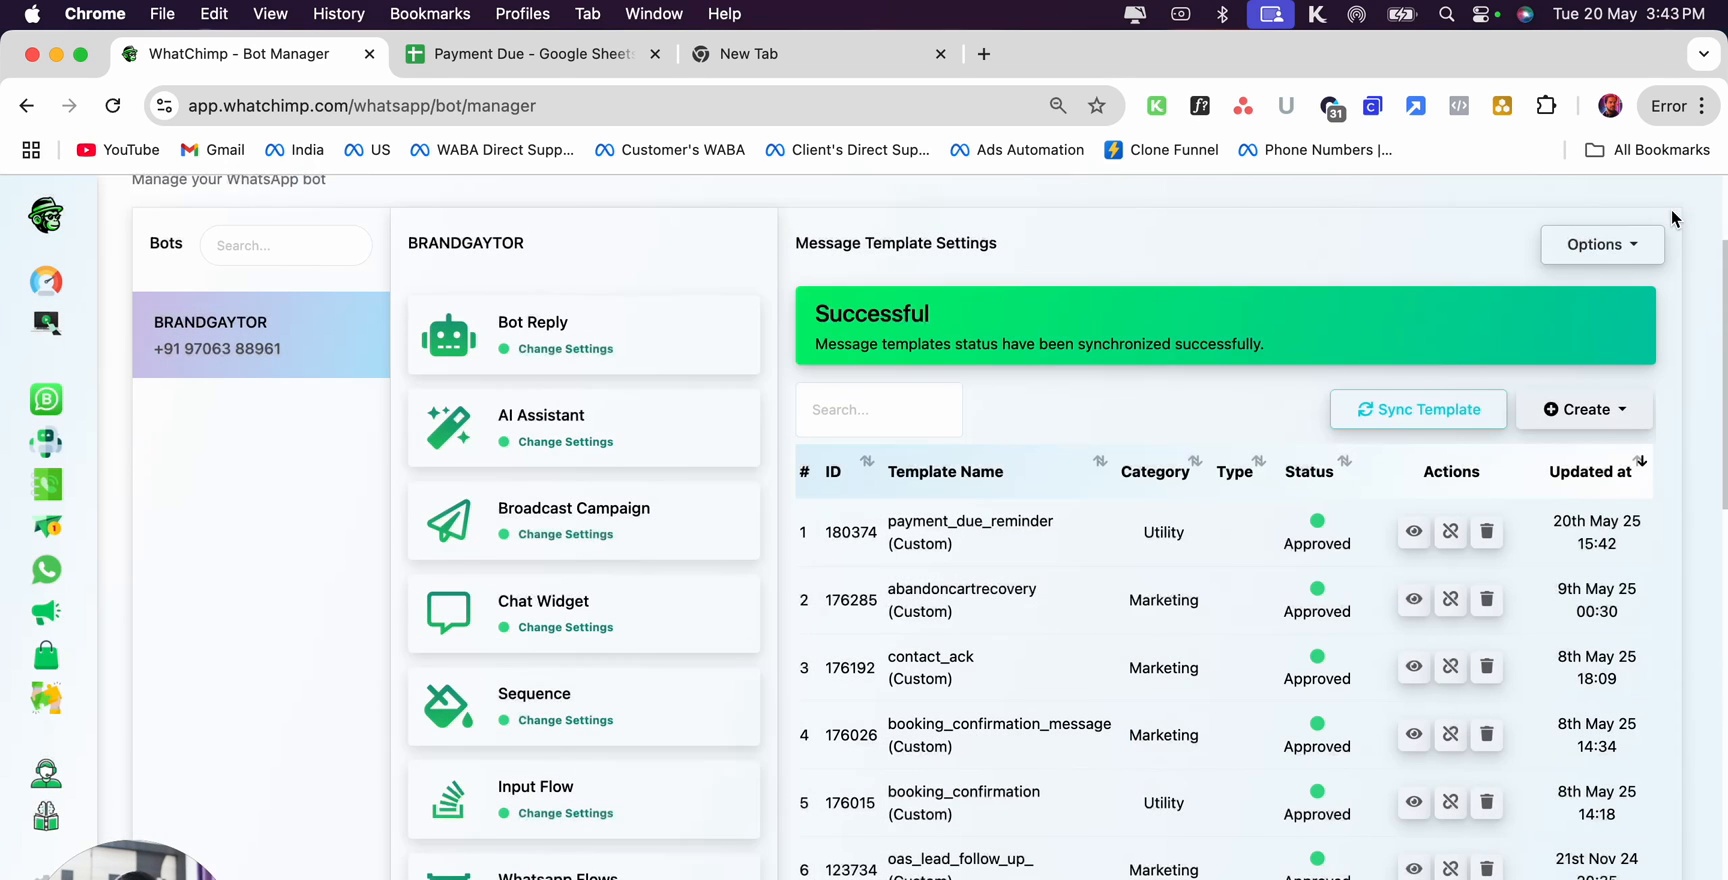The width and height of the screenshot is (1728, 880).
Task: Click the WhatChimp monkey logo
Action: coord(46,214)
